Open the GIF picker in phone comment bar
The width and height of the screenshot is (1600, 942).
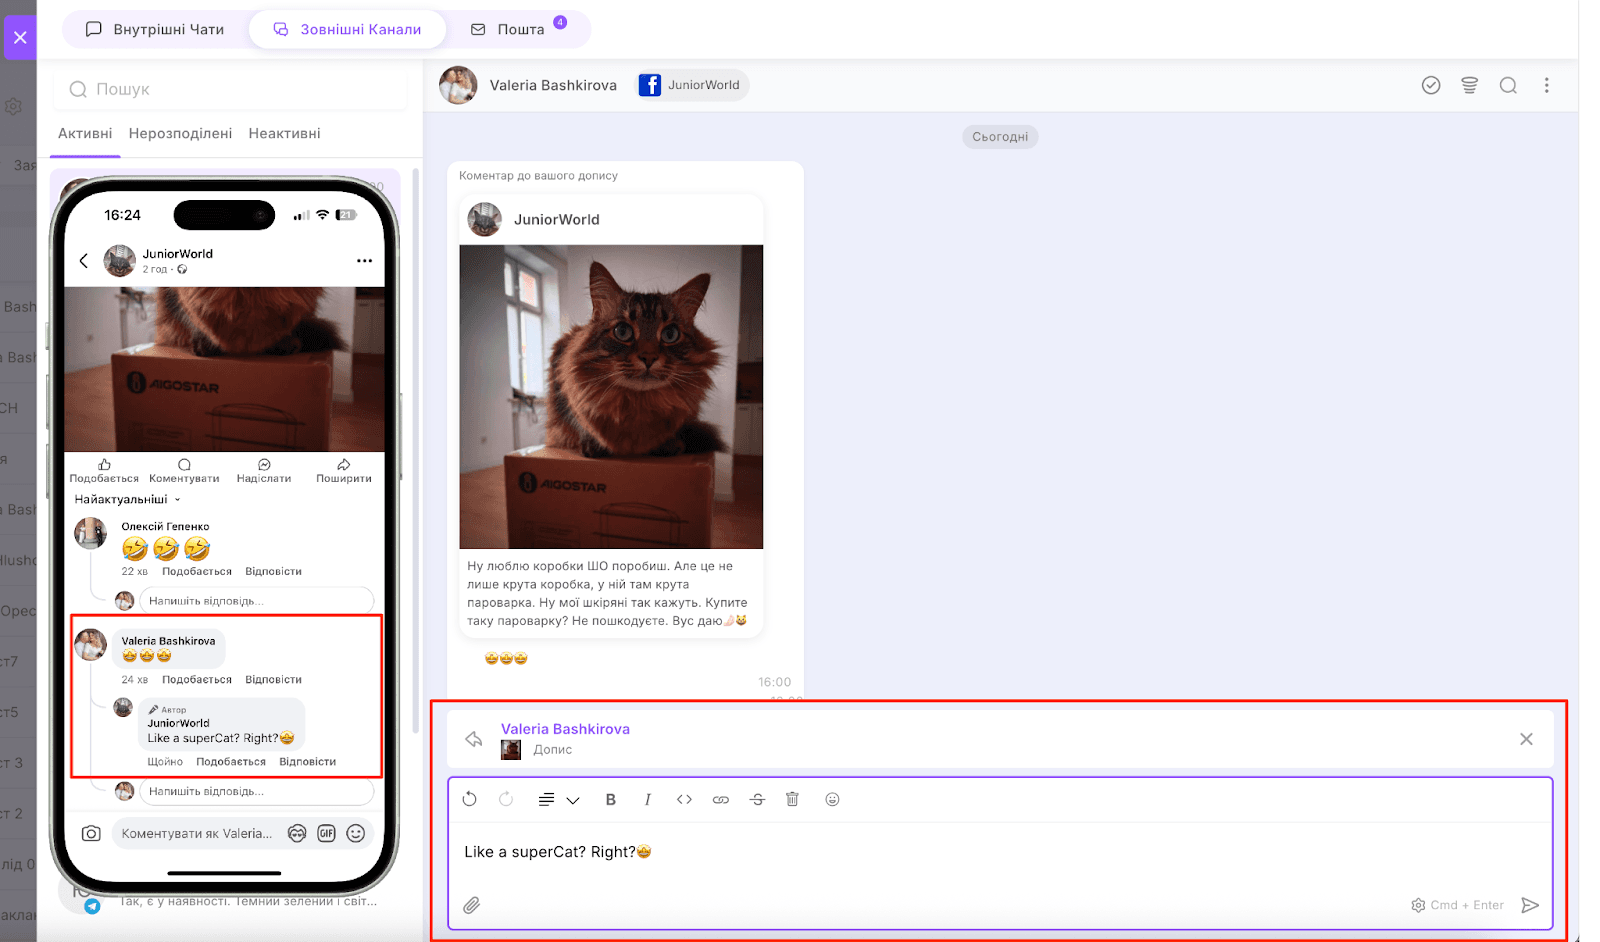coord(326,834)
